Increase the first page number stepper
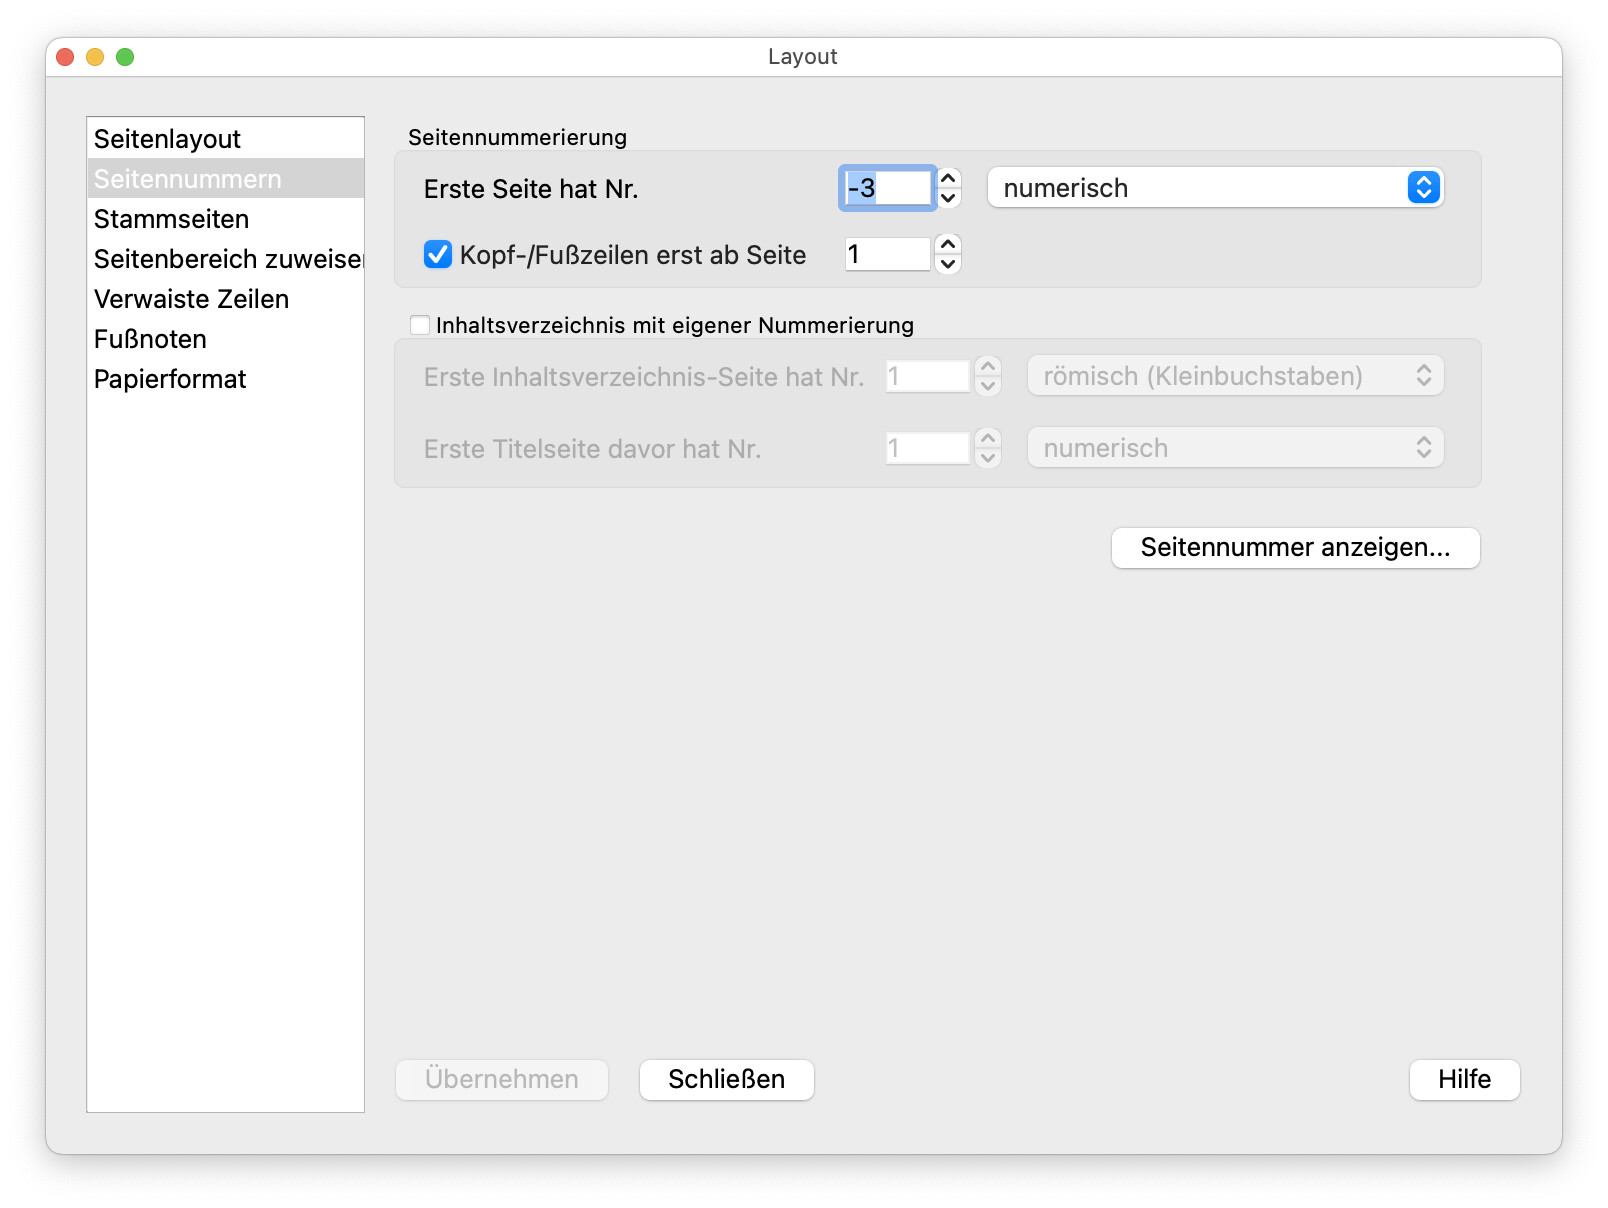1608x1208 pixels. coord(948,178)
